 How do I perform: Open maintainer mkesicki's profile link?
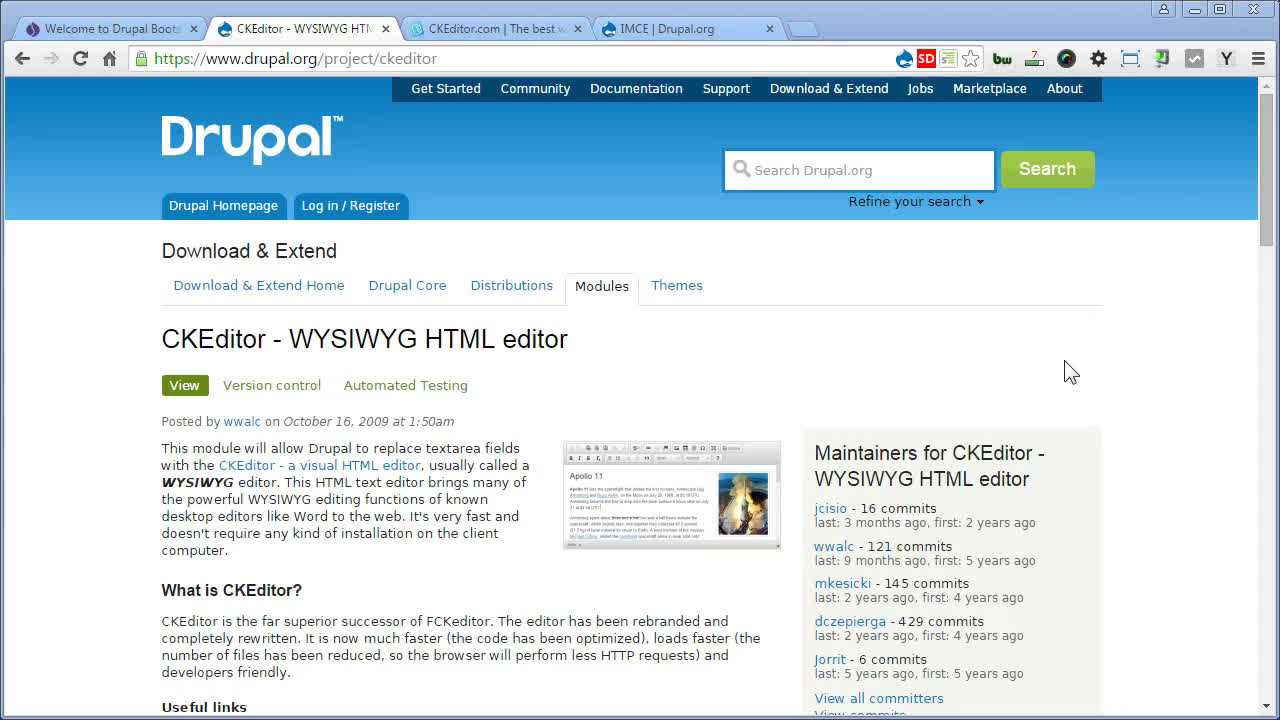coord(843,584)
